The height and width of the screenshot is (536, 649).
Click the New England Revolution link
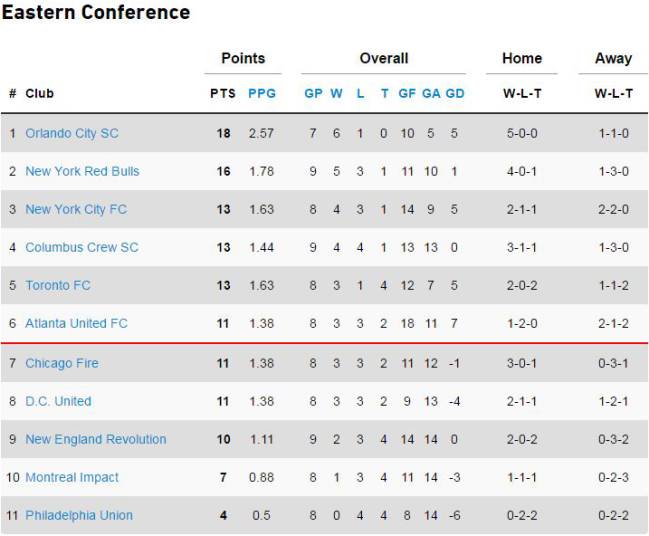point(96,439)
